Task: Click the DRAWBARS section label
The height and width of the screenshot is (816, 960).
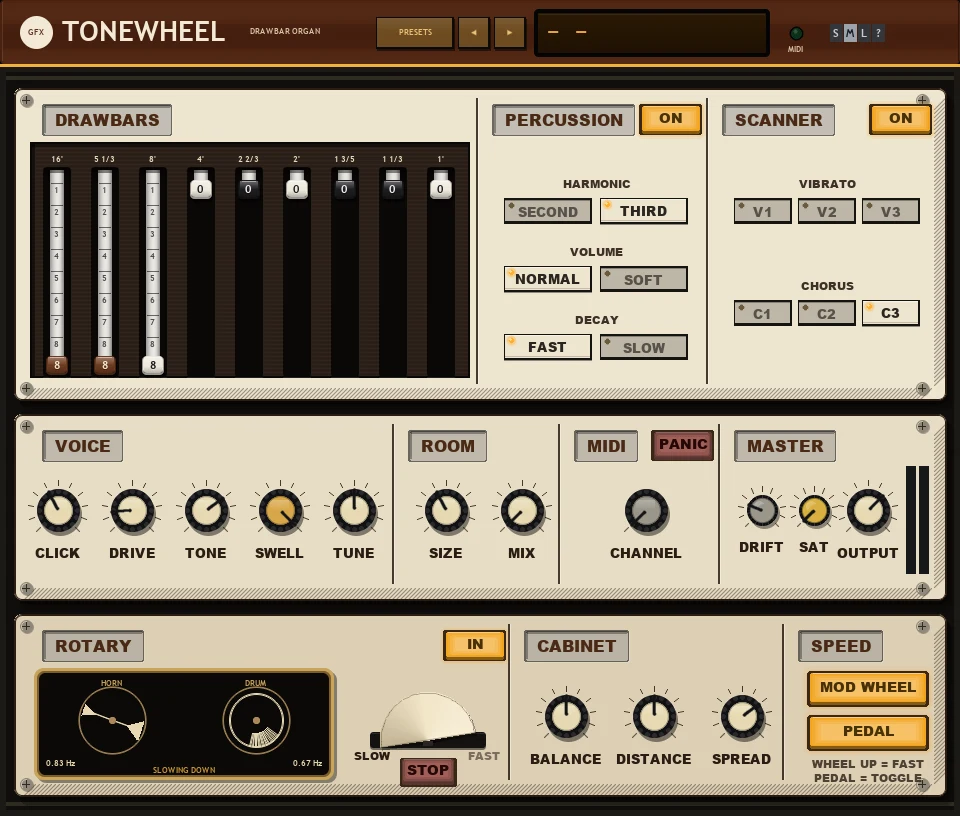Action: 107,120
